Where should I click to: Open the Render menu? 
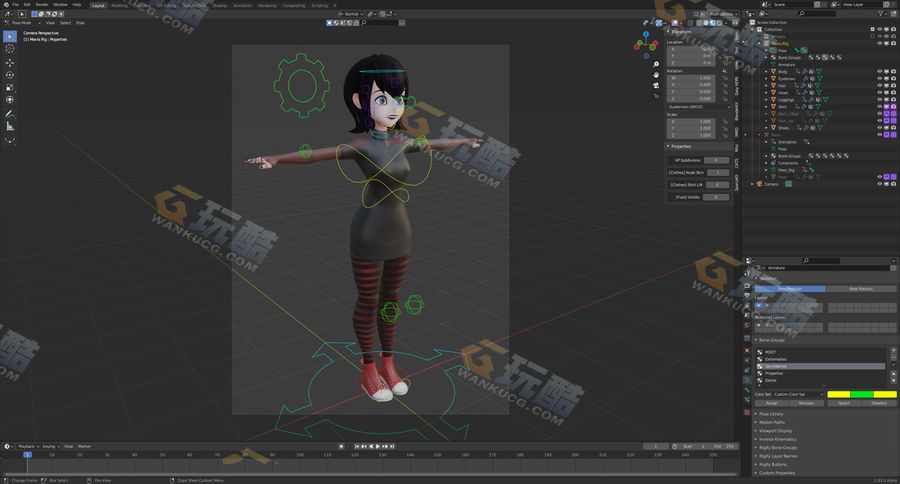tap(42, 5)
